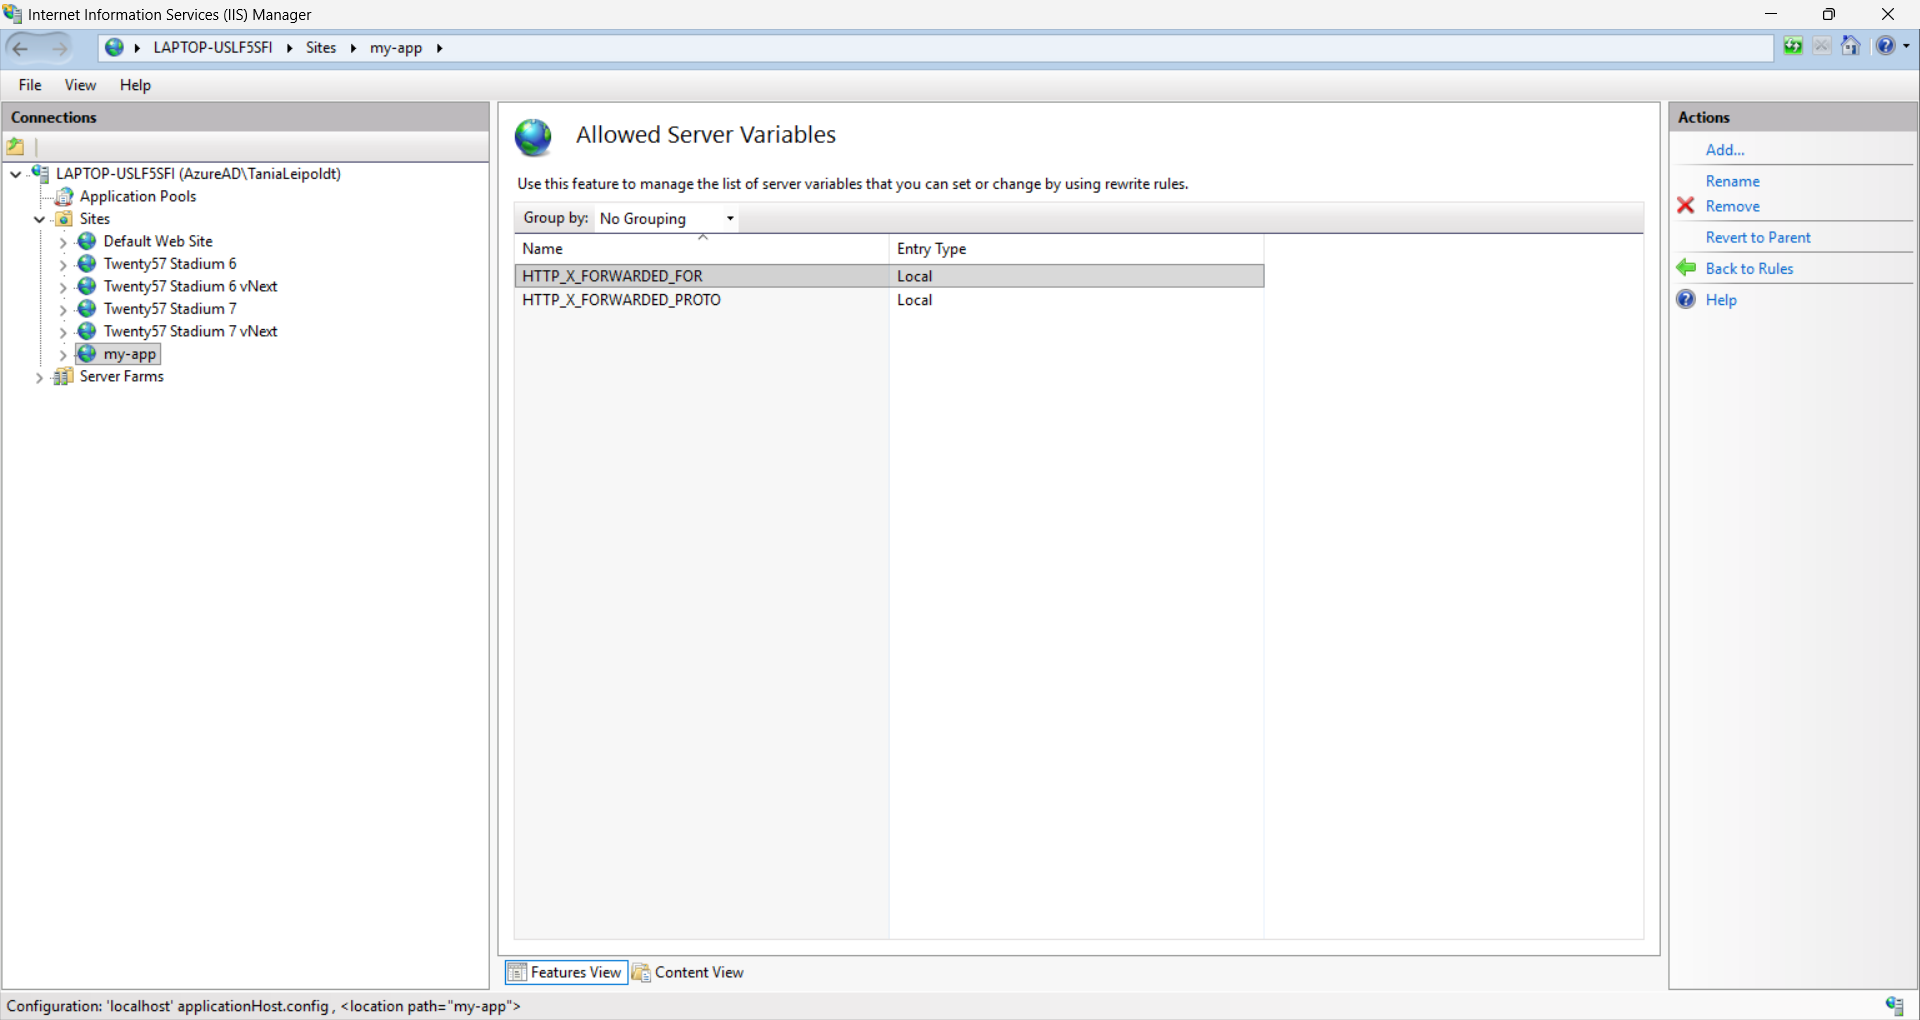Sort by the Entry Type column header
The height and width of the screenshot is (1020, 1920).
click(1076, 248)
